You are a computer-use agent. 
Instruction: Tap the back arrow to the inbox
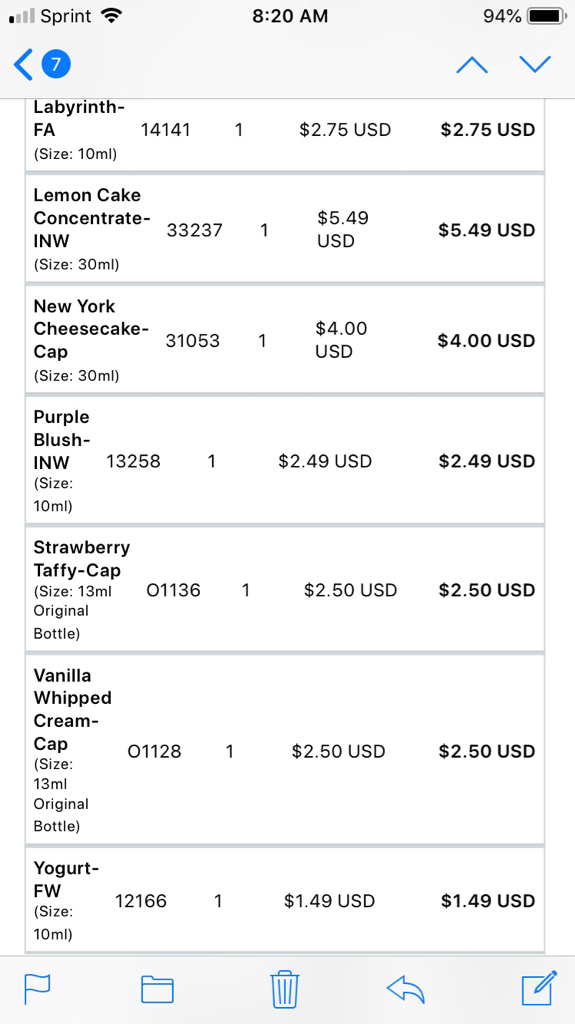click(x=23, y=65)
